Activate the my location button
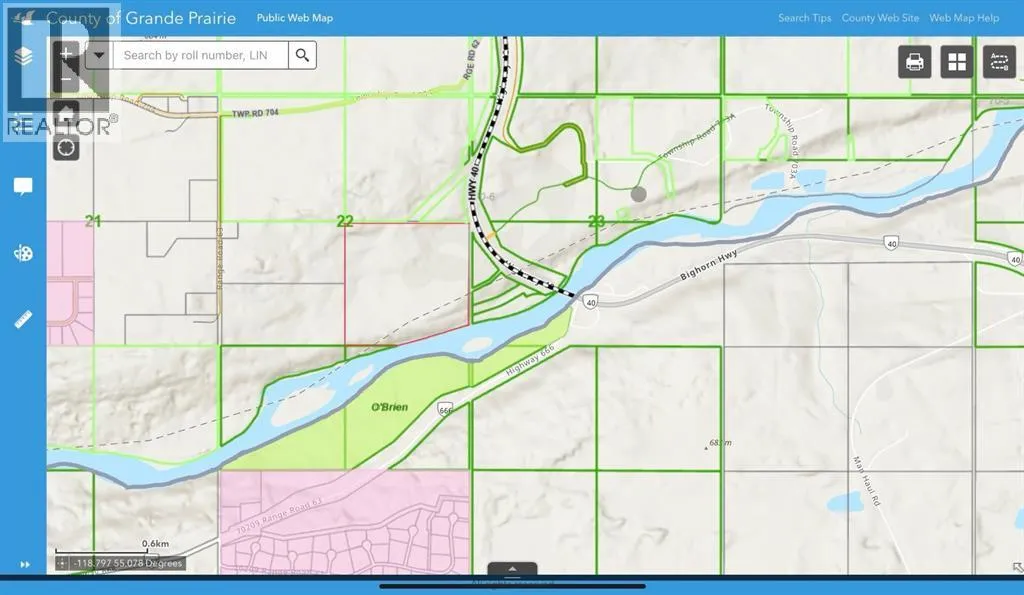The height and width of the screenshot is (595, 1024). click(x=67, y=147)
